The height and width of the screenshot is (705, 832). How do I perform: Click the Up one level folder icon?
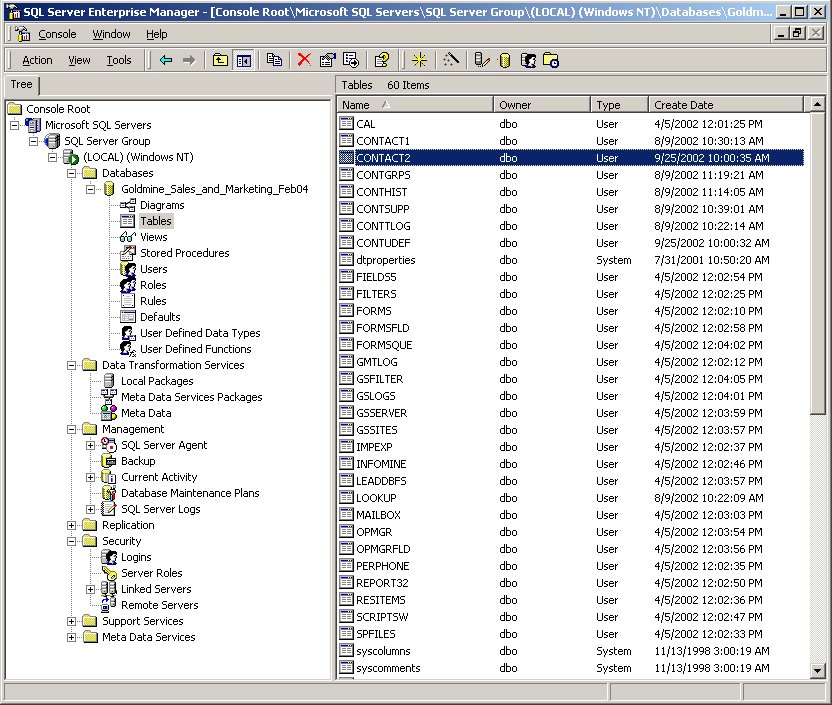coord(220,60)
